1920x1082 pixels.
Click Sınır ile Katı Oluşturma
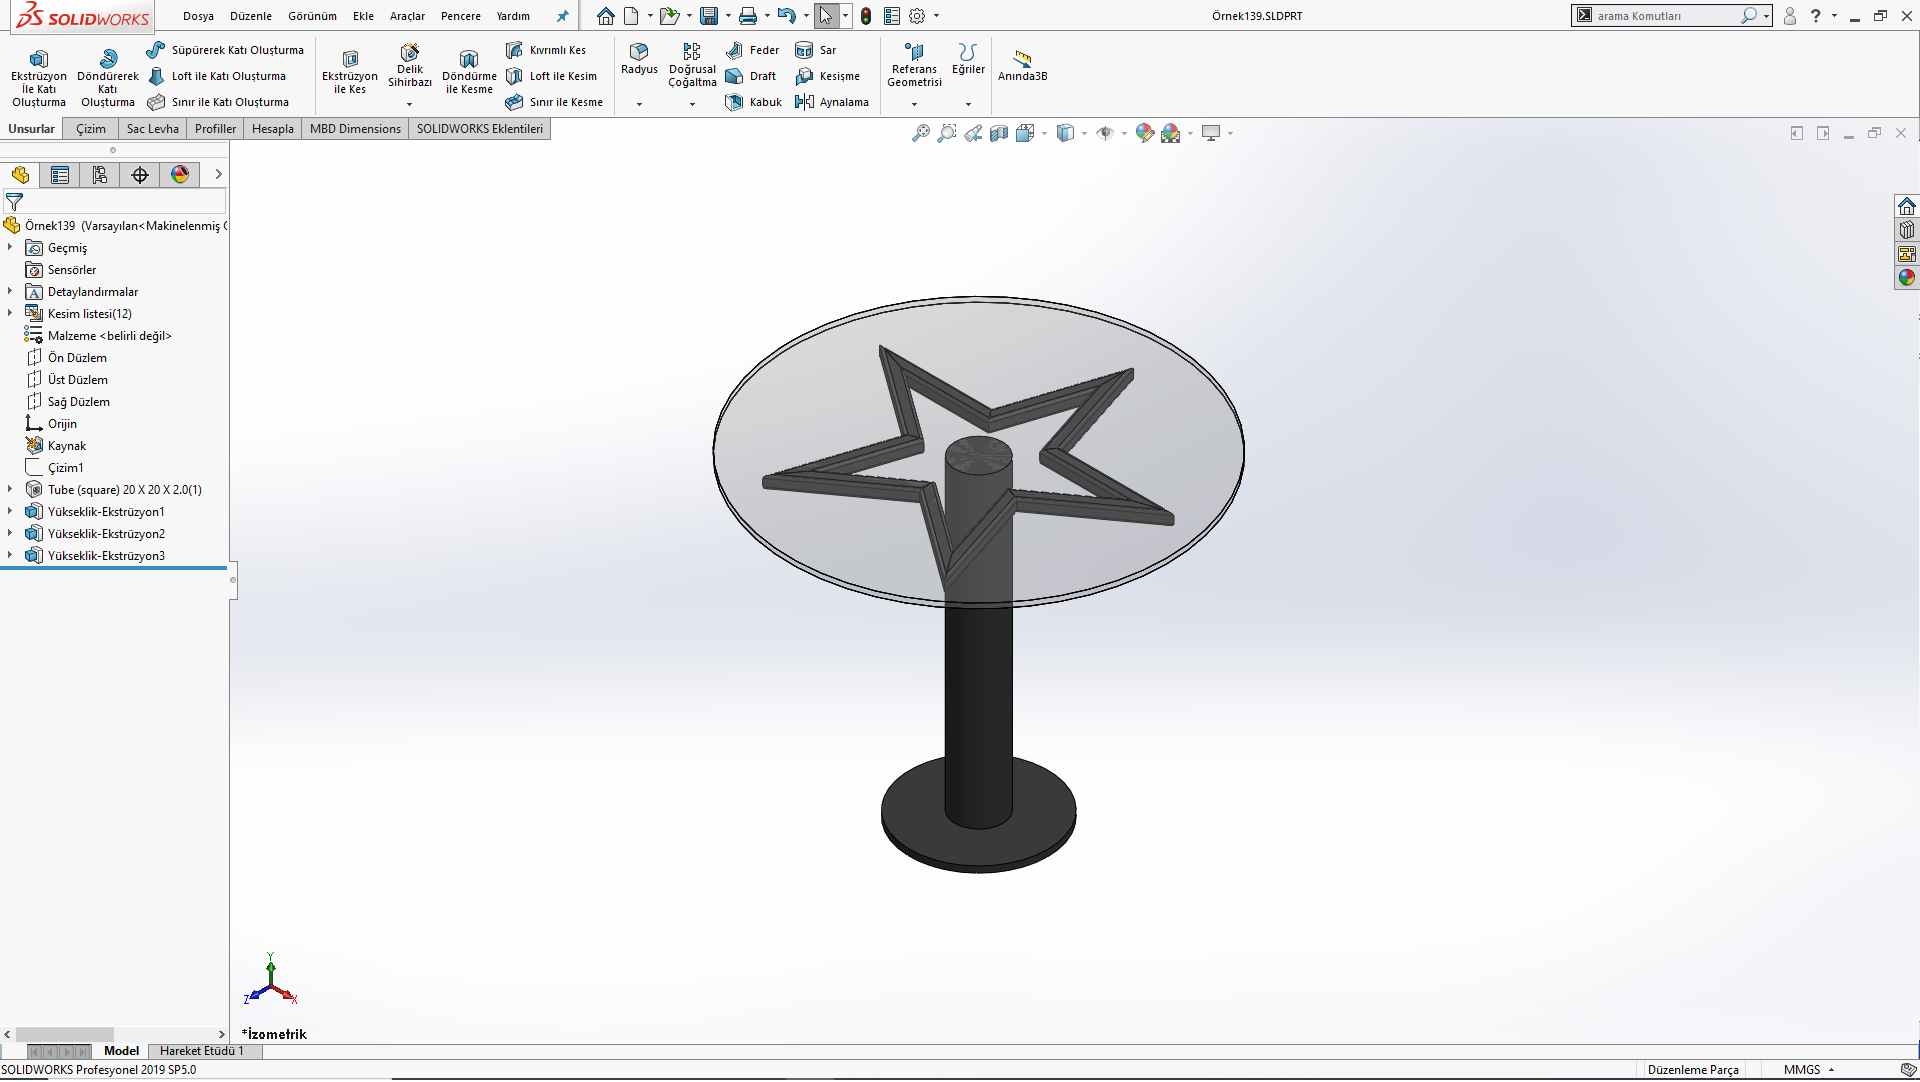[218, 102]
